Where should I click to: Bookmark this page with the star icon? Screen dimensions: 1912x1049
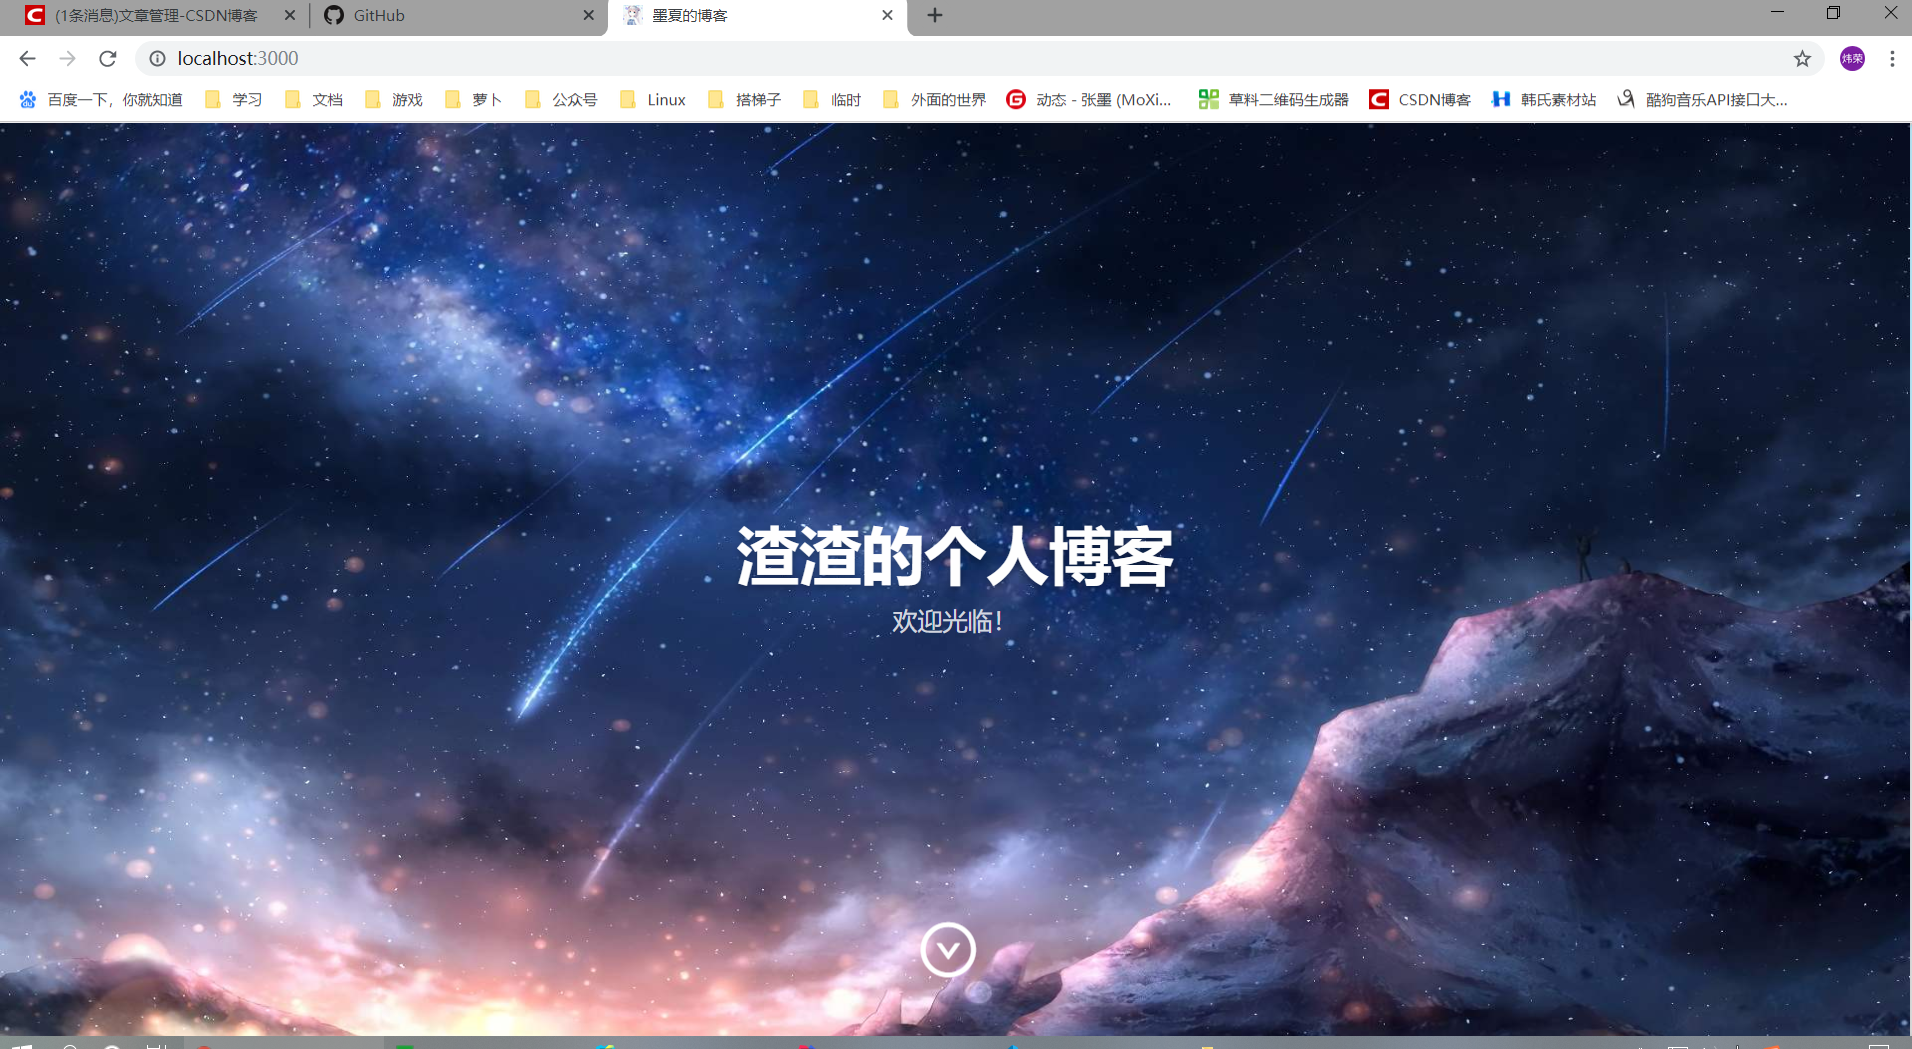coord(1802,58)
